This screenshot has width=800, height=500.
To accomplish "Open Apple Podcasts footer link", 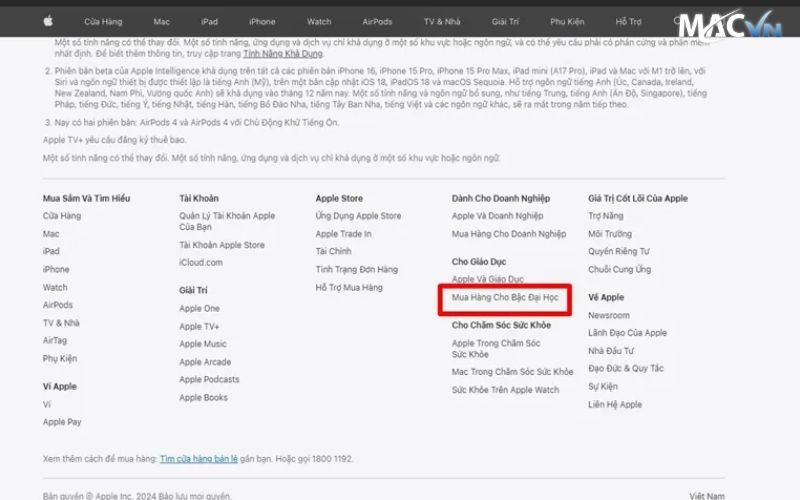I will [x=209, y=380].
